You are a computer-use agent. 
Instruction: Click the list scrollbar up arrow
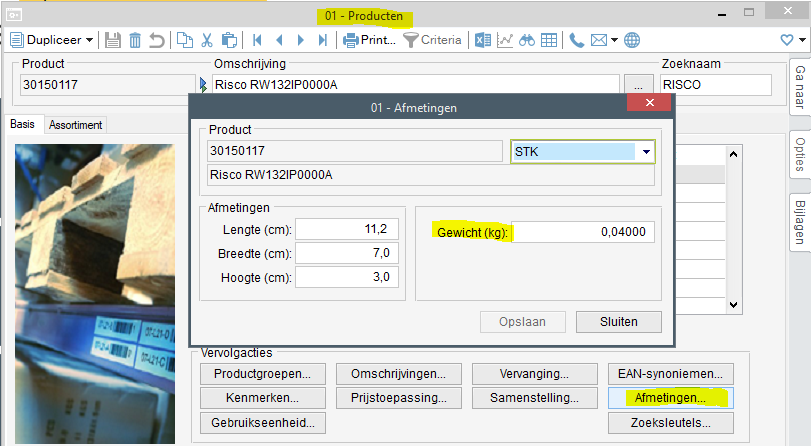tap(733, 154)
